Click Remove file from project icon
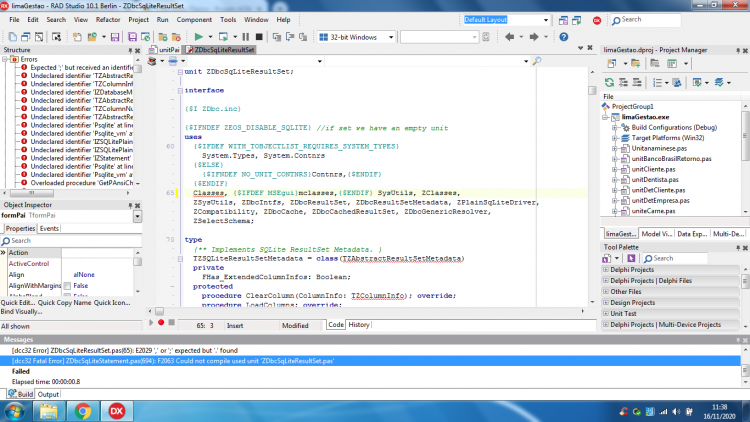Viewport: 750px width, 422px height. point(176,37)
